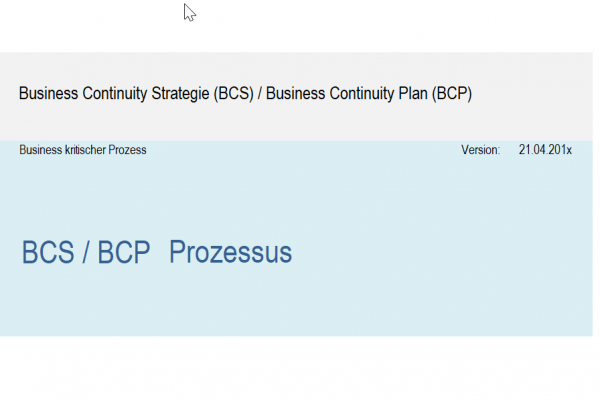Click "BCS" in the large blue heading
The height and width of the screenshot is (400, 600).
(x=47, y=253)
